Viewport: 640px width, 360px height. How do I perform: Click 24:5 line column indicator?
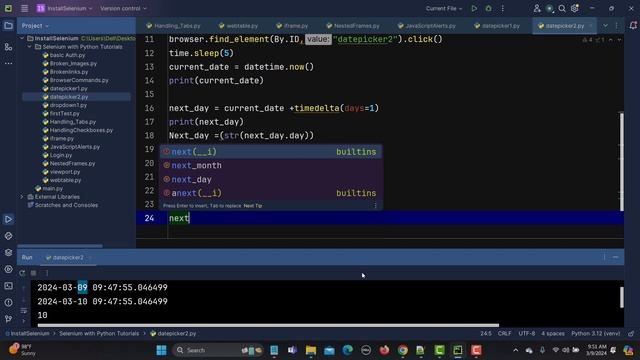[x=486, y=333]
